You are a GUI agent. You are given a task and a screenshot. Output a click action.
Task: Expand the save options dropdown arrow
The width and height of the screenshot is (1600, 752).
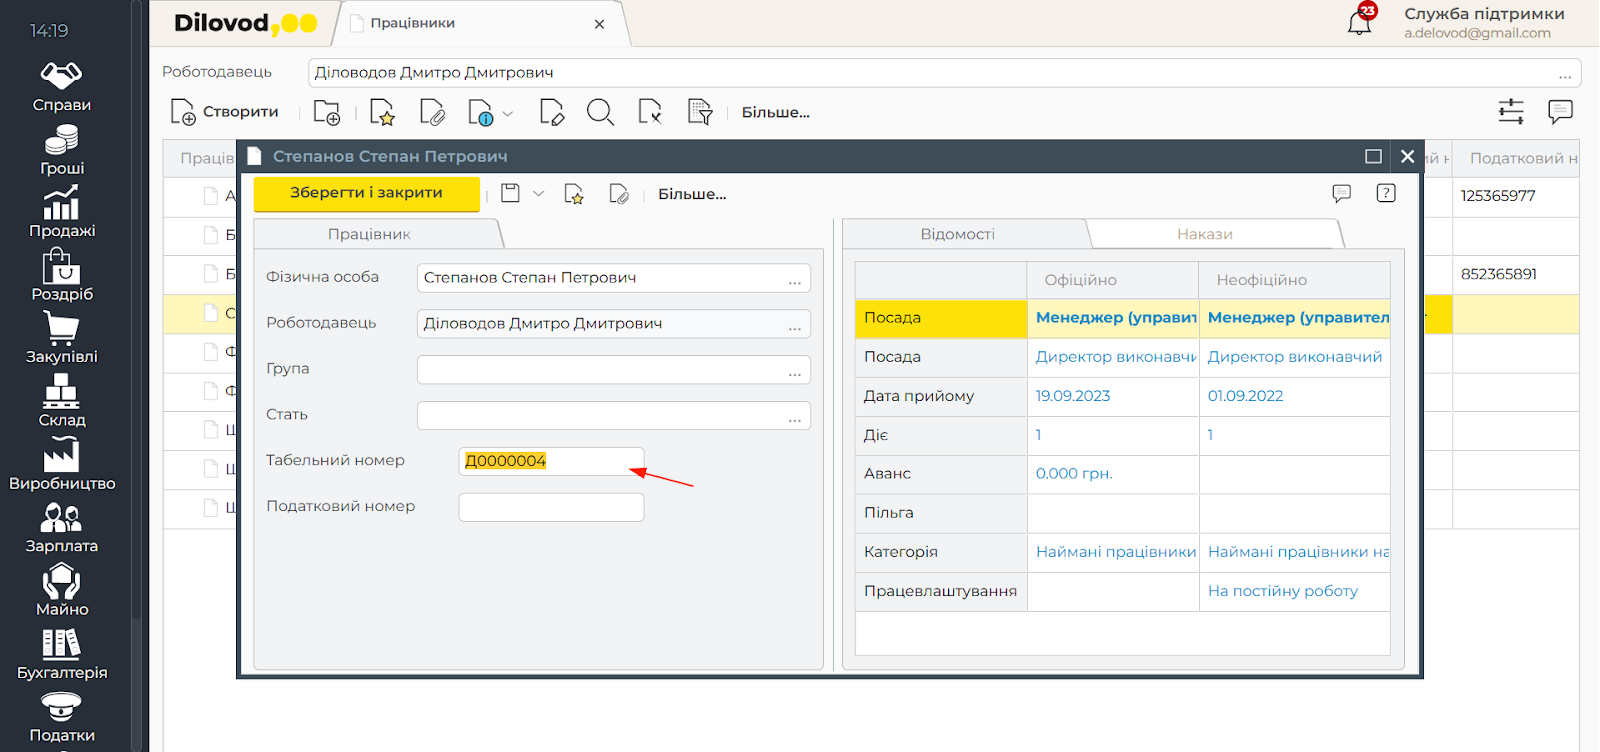(x=538, y=194)
